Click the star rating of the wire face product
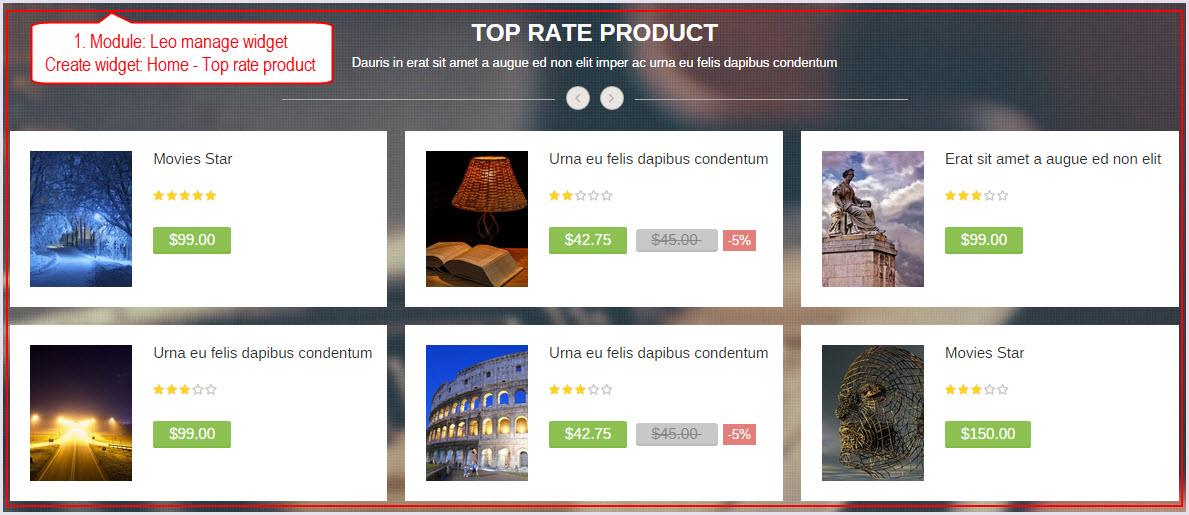 point(977,390)
